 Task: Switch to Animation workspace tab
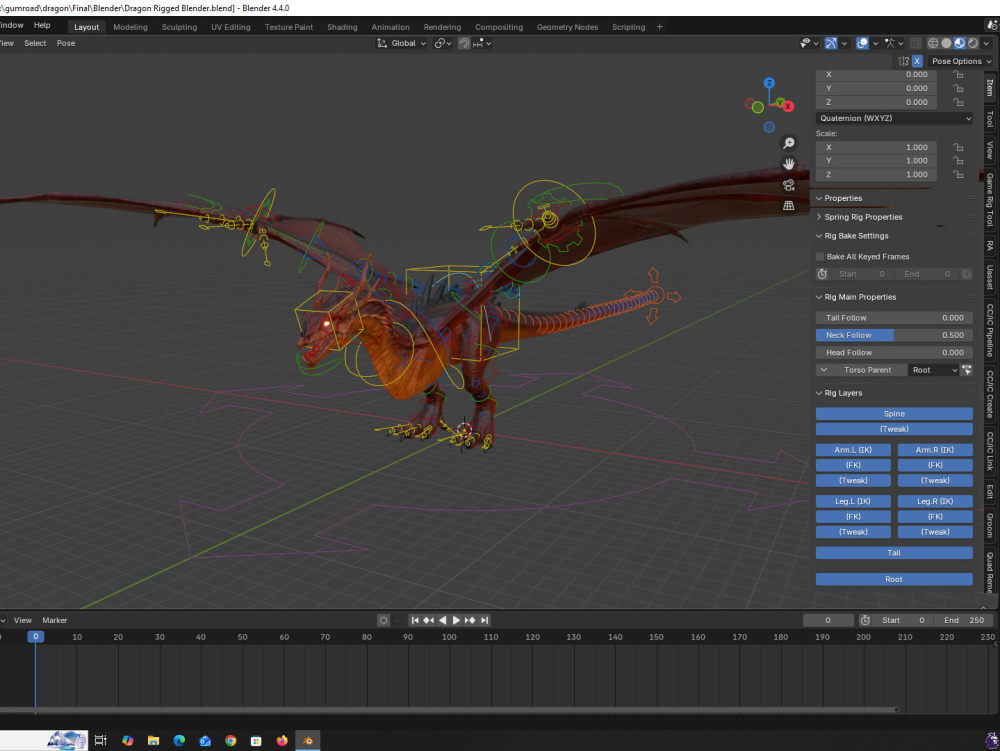click(x=390, y=27)
